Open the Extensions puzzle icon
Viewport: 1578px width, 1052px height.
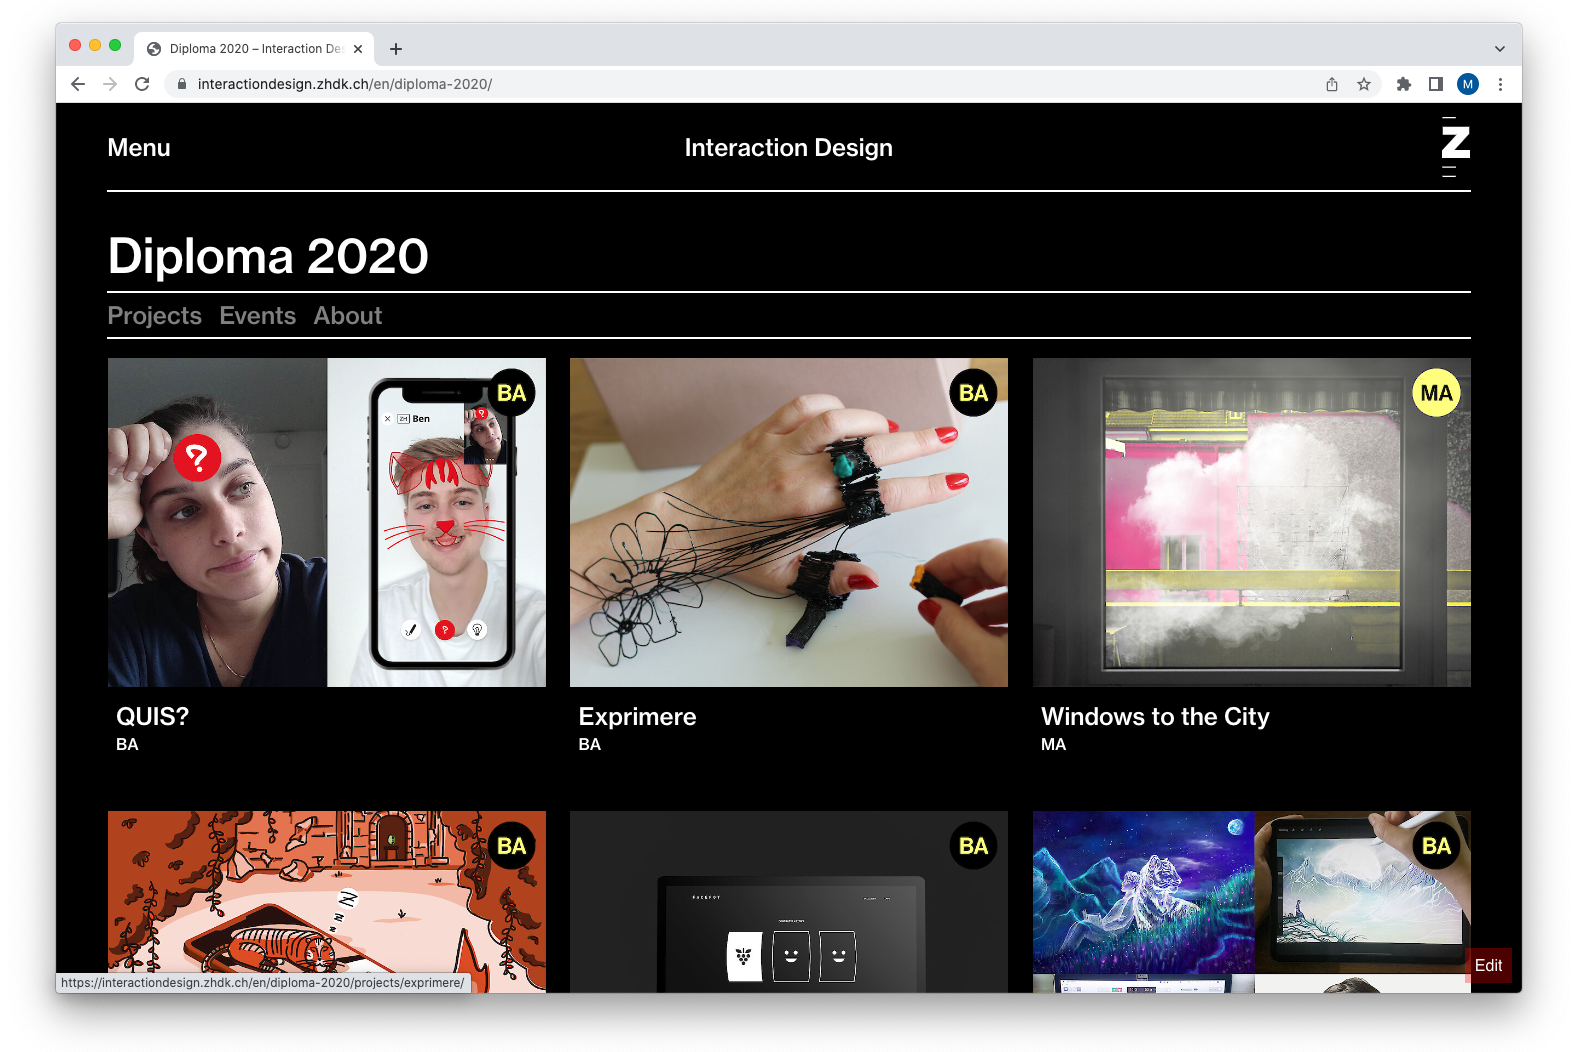[1403, 84]
